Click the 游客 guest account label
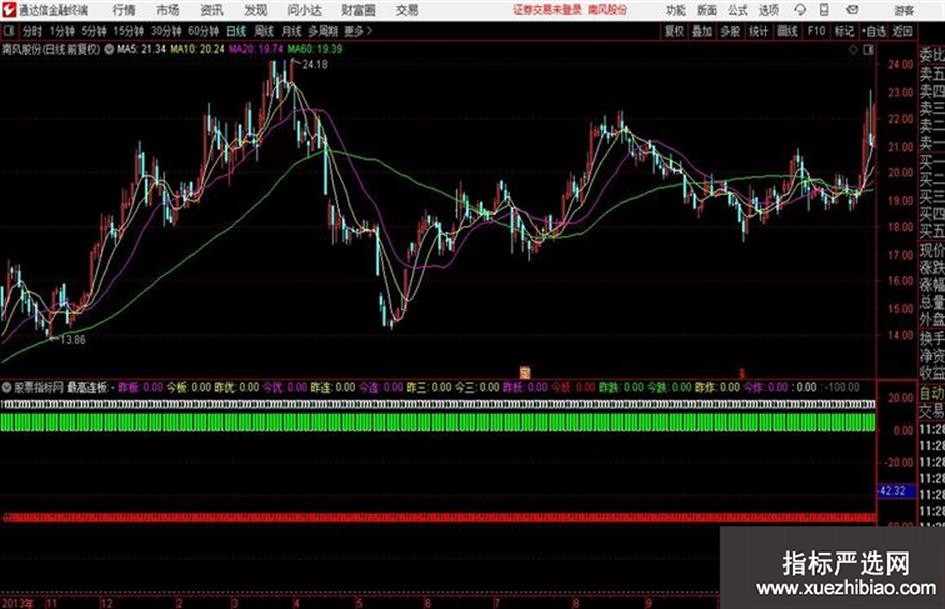The width and height of the screenshot is (945, 609). pyautogui.click(x=904, y=10)
